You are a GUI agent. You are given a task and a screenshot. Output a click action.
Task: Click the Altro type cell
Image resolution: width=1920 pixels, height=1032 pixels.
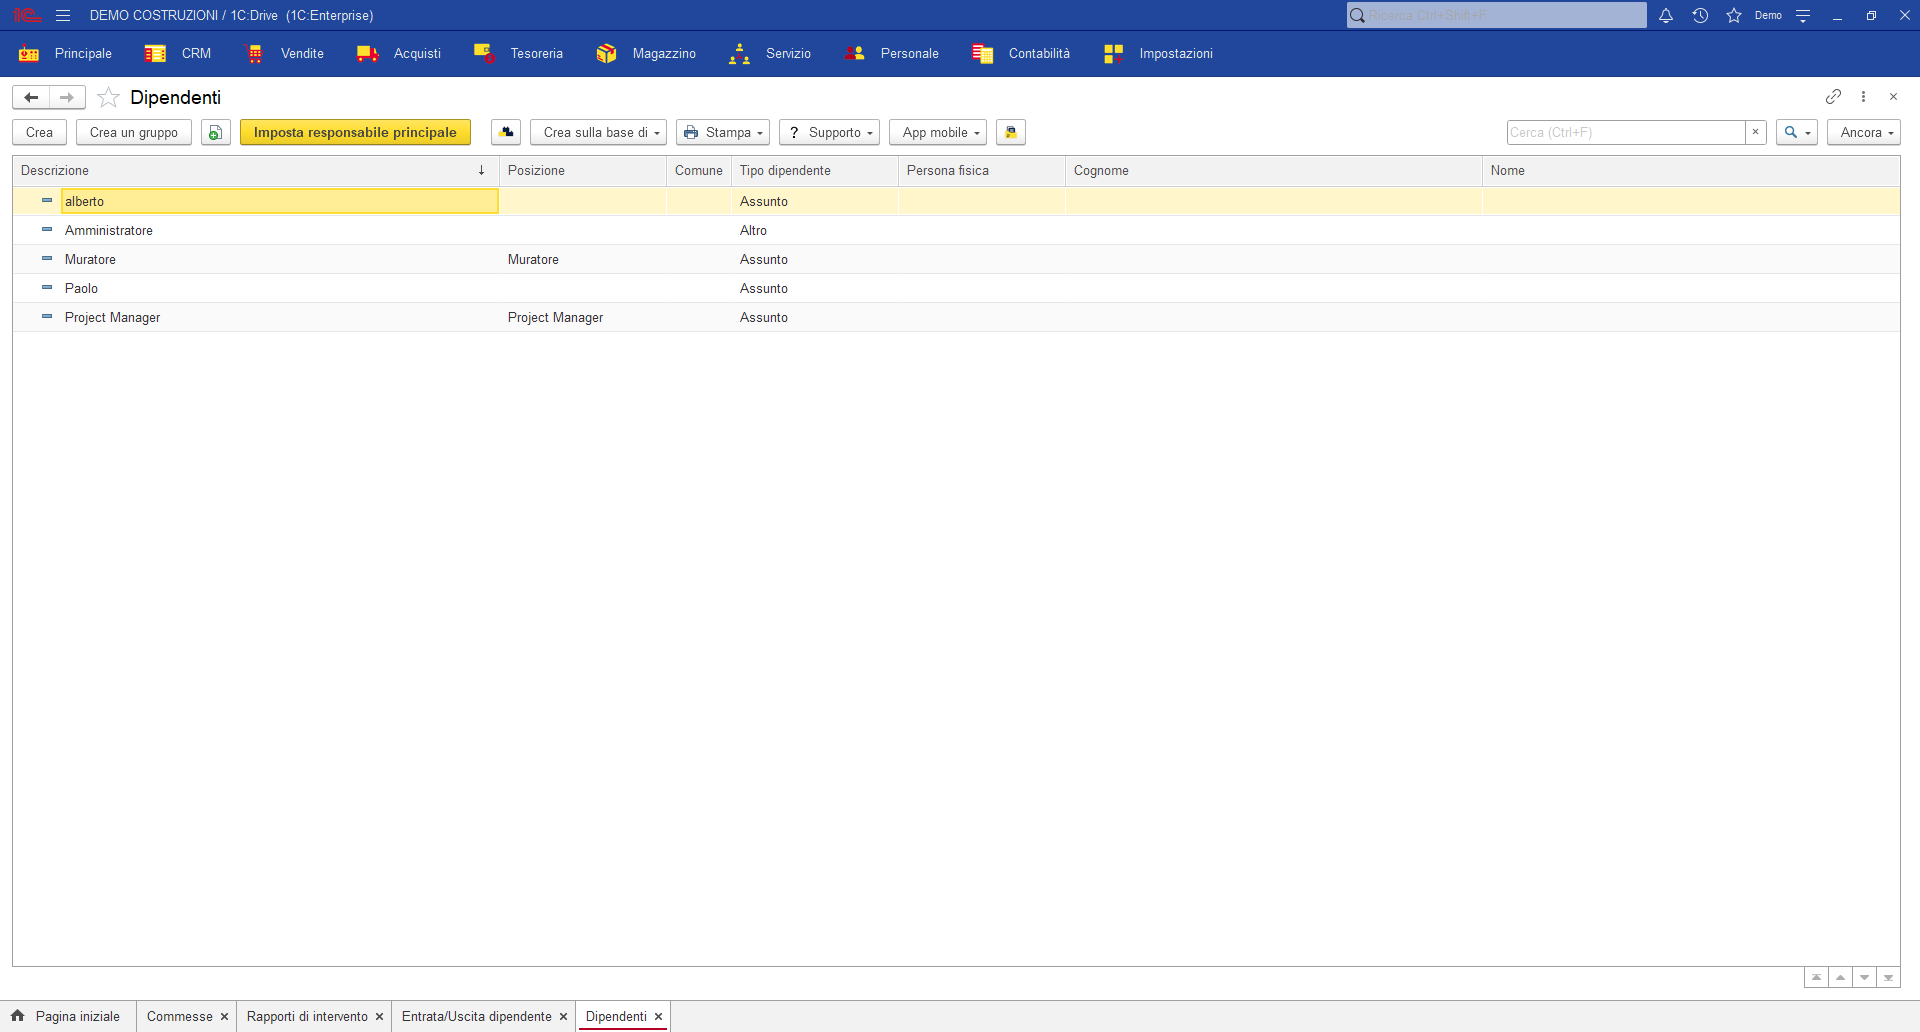pyautogui.click(x=815, y=230)
